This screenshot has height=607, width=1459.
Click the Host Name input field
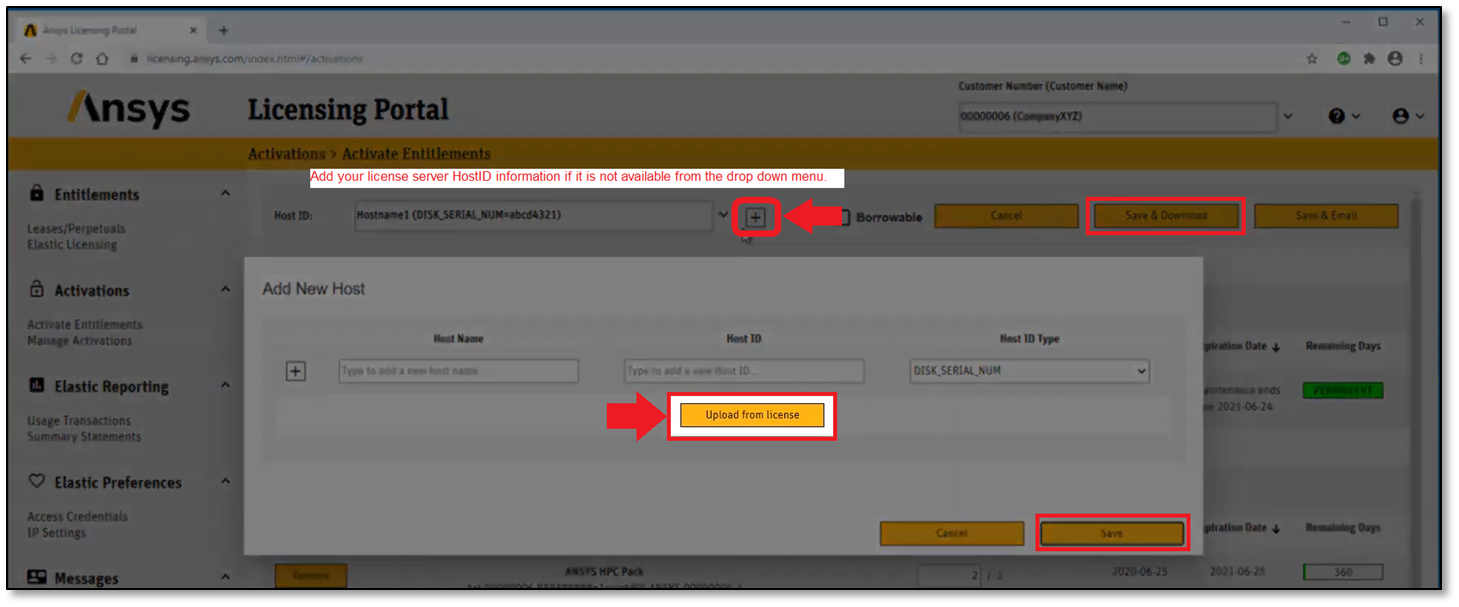(x=458, y=371)
